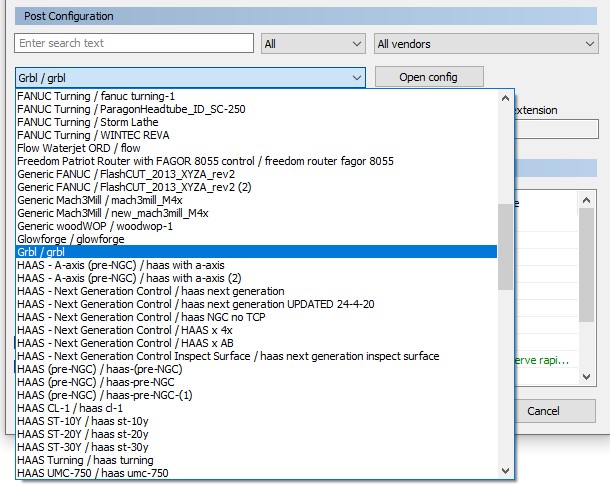Select Generic FANUC / FlashCUT_2013_XYZA_rev2 (2)
Viewport: 610px width, 485px height.
[256, 187]
